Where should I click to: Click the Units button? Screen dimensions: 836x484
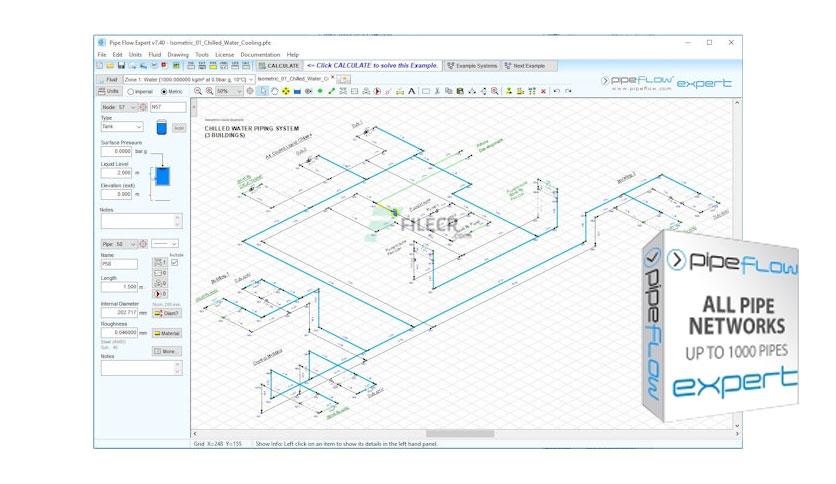[109, 91]
